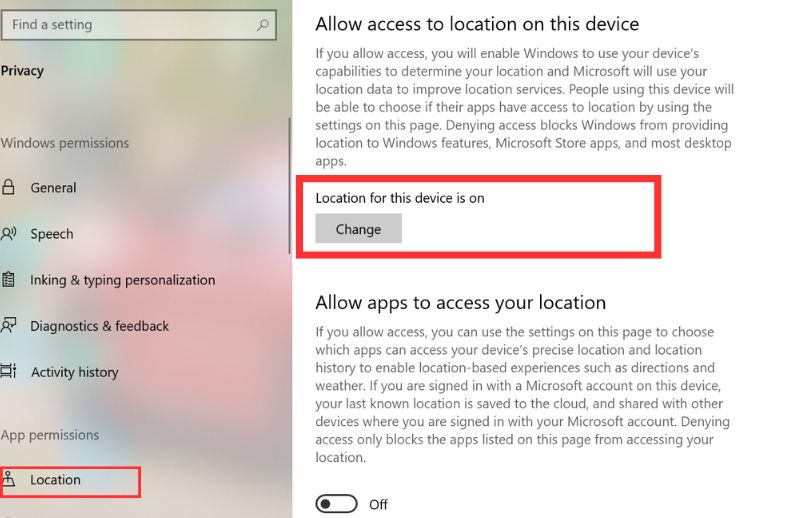Toggle the app location access switch
The height and width of the screenshot is (518, 785).
[336, 504]
